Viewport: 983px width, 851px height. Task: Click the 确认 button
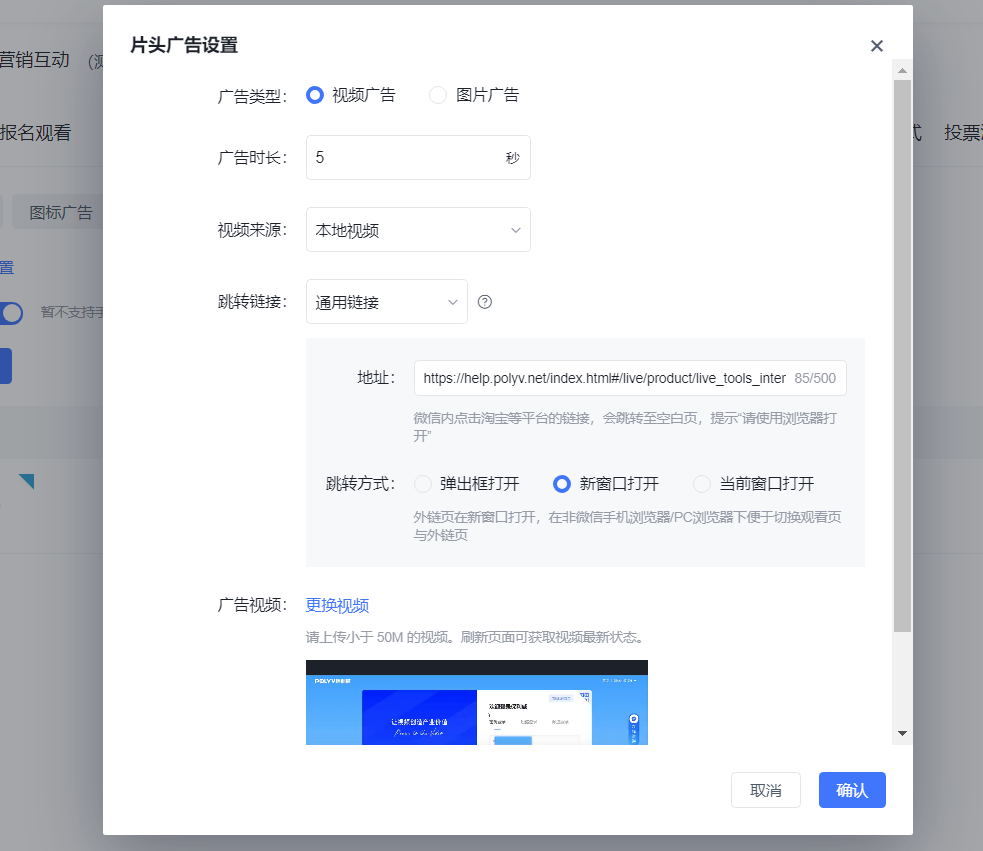pyautogui.click(x=852, y=790)
